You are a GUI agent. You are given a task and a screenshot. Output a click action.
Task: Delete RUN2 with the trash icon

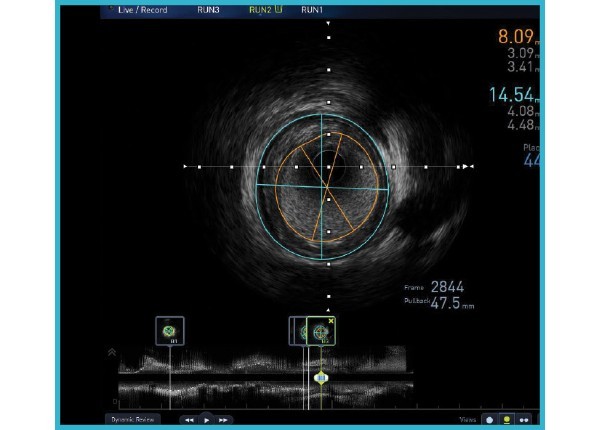[x=278, y=9]
